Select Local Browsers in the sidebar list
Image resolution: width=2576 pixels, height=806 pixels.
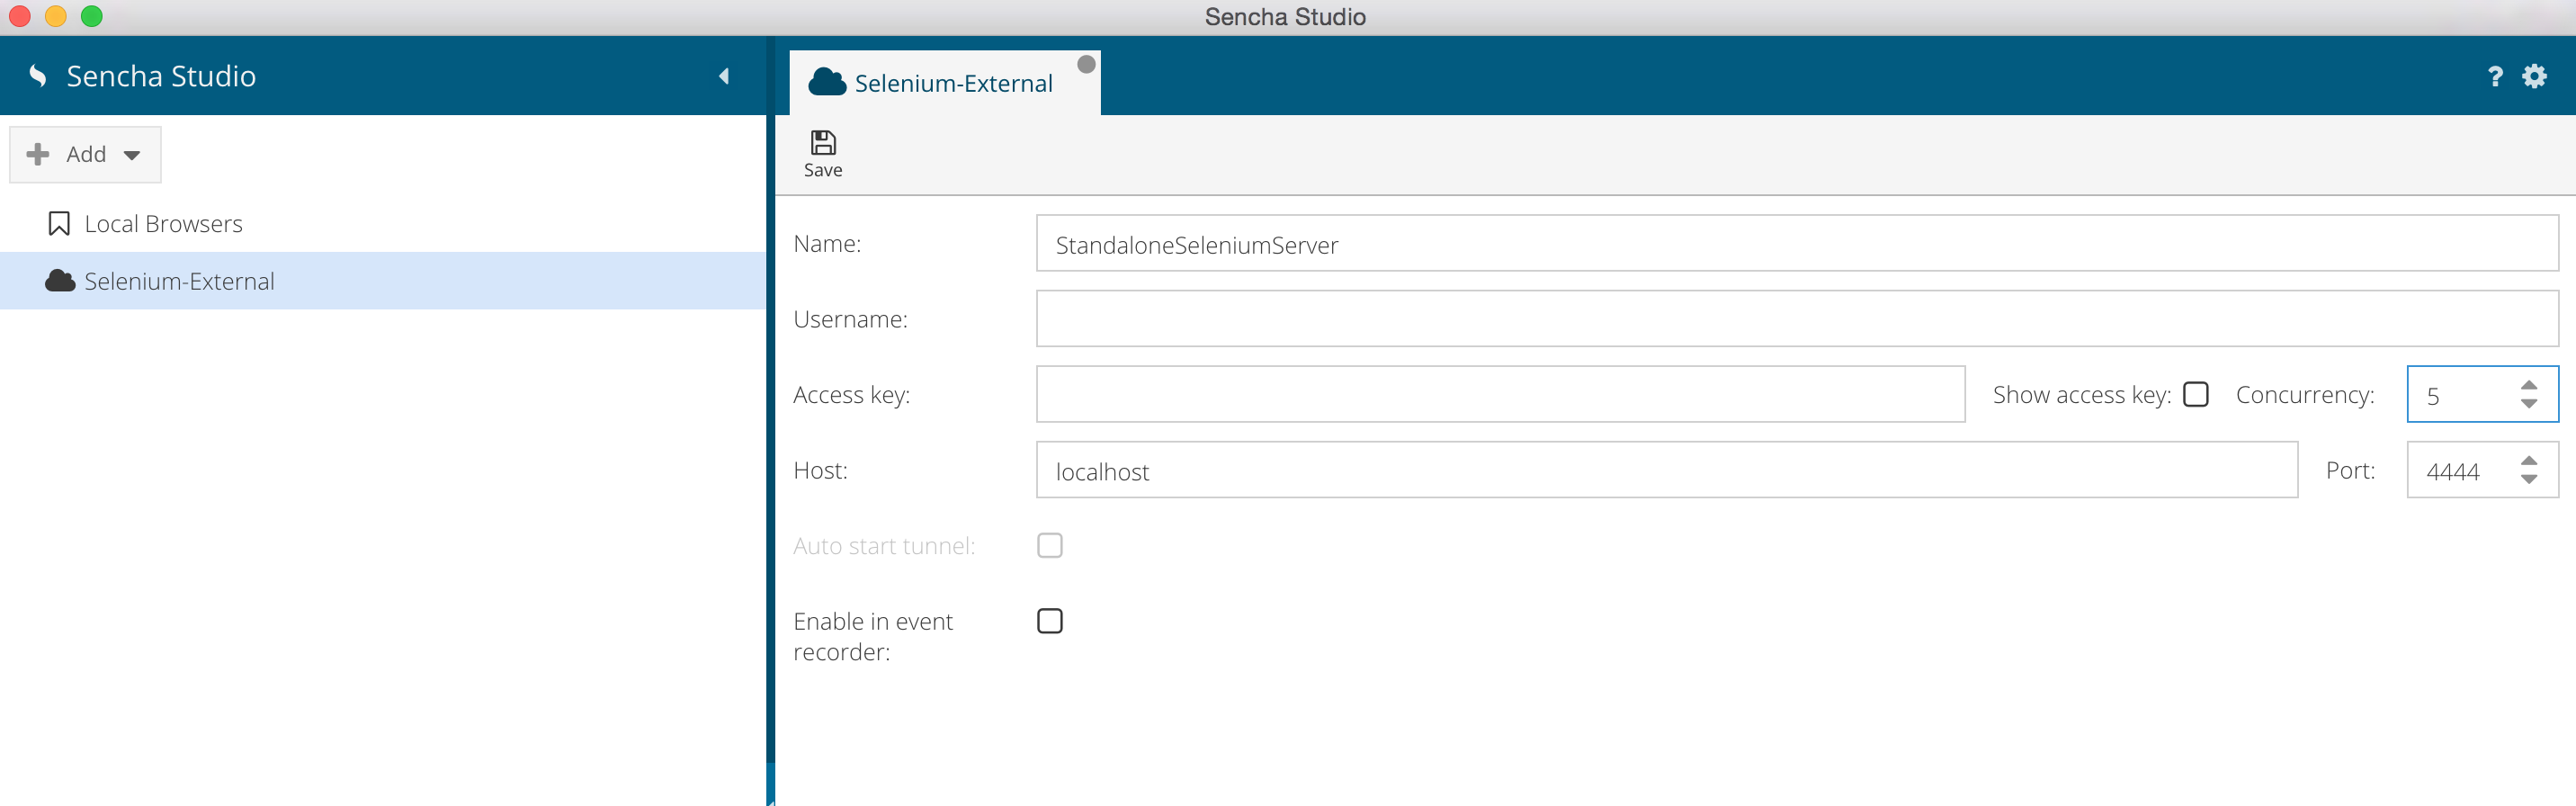163,224
